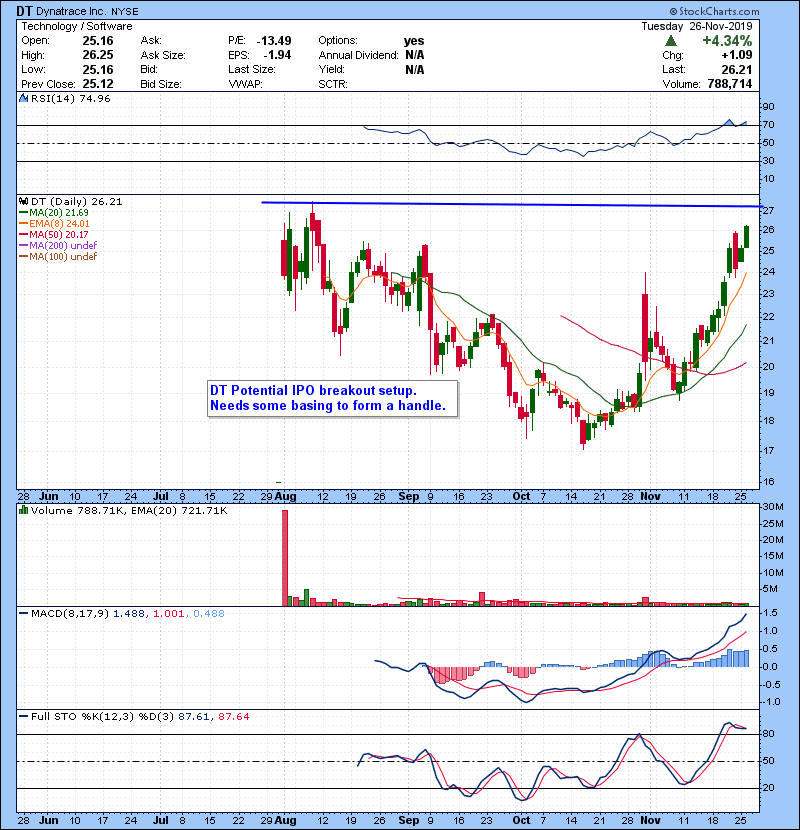Click the DT (Daily) 26.21 chart label

pyautogui.click(x=77, y=201)
